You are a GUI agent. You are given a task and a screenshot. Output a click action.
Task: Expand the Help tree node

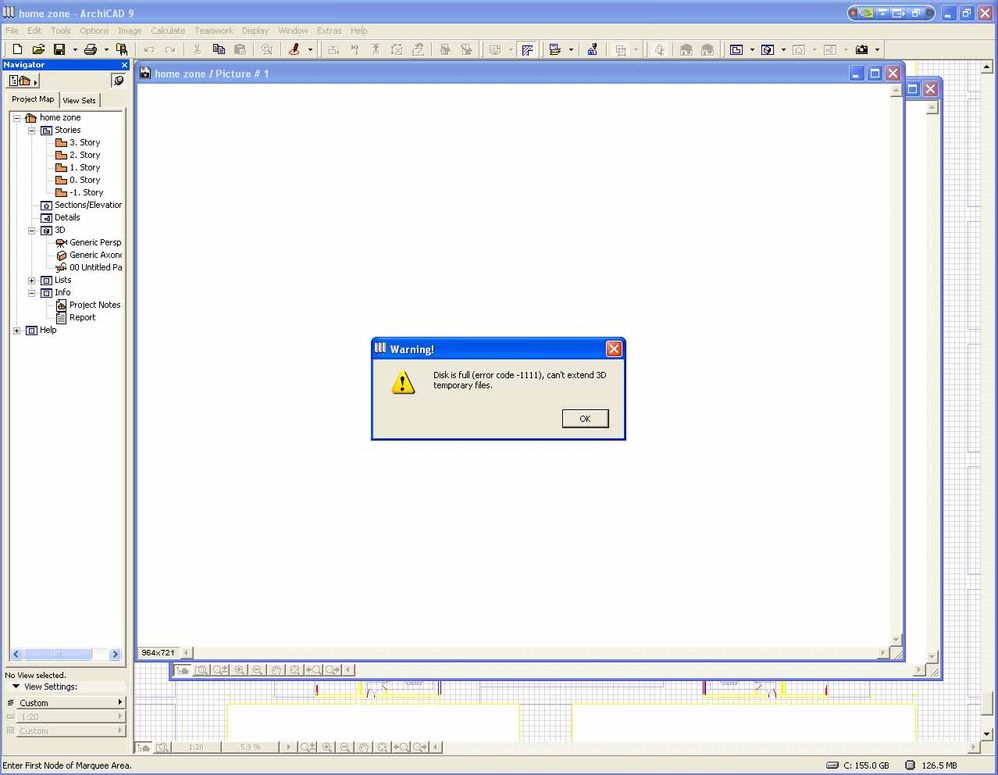tap(17, 330)
